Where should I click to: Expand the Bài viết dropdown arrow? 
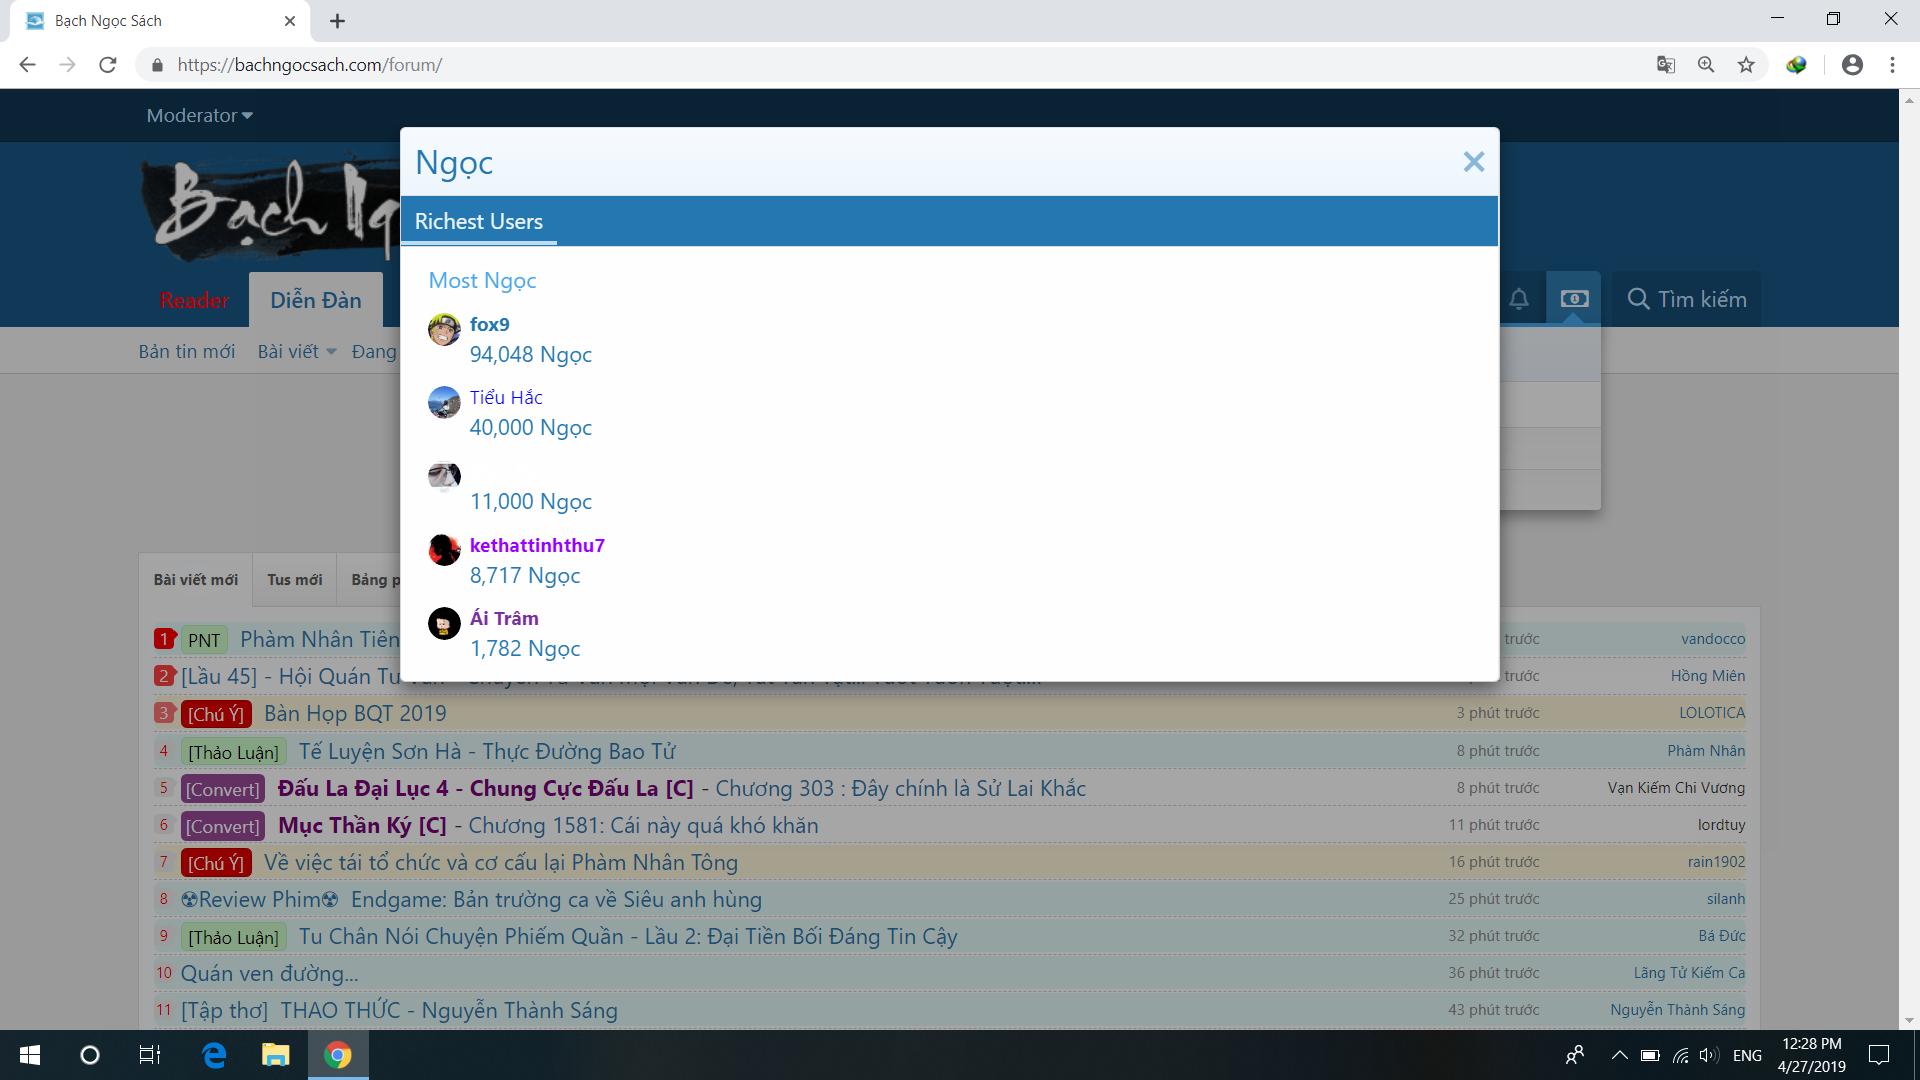pyautogui.click(x=331, y=352)
